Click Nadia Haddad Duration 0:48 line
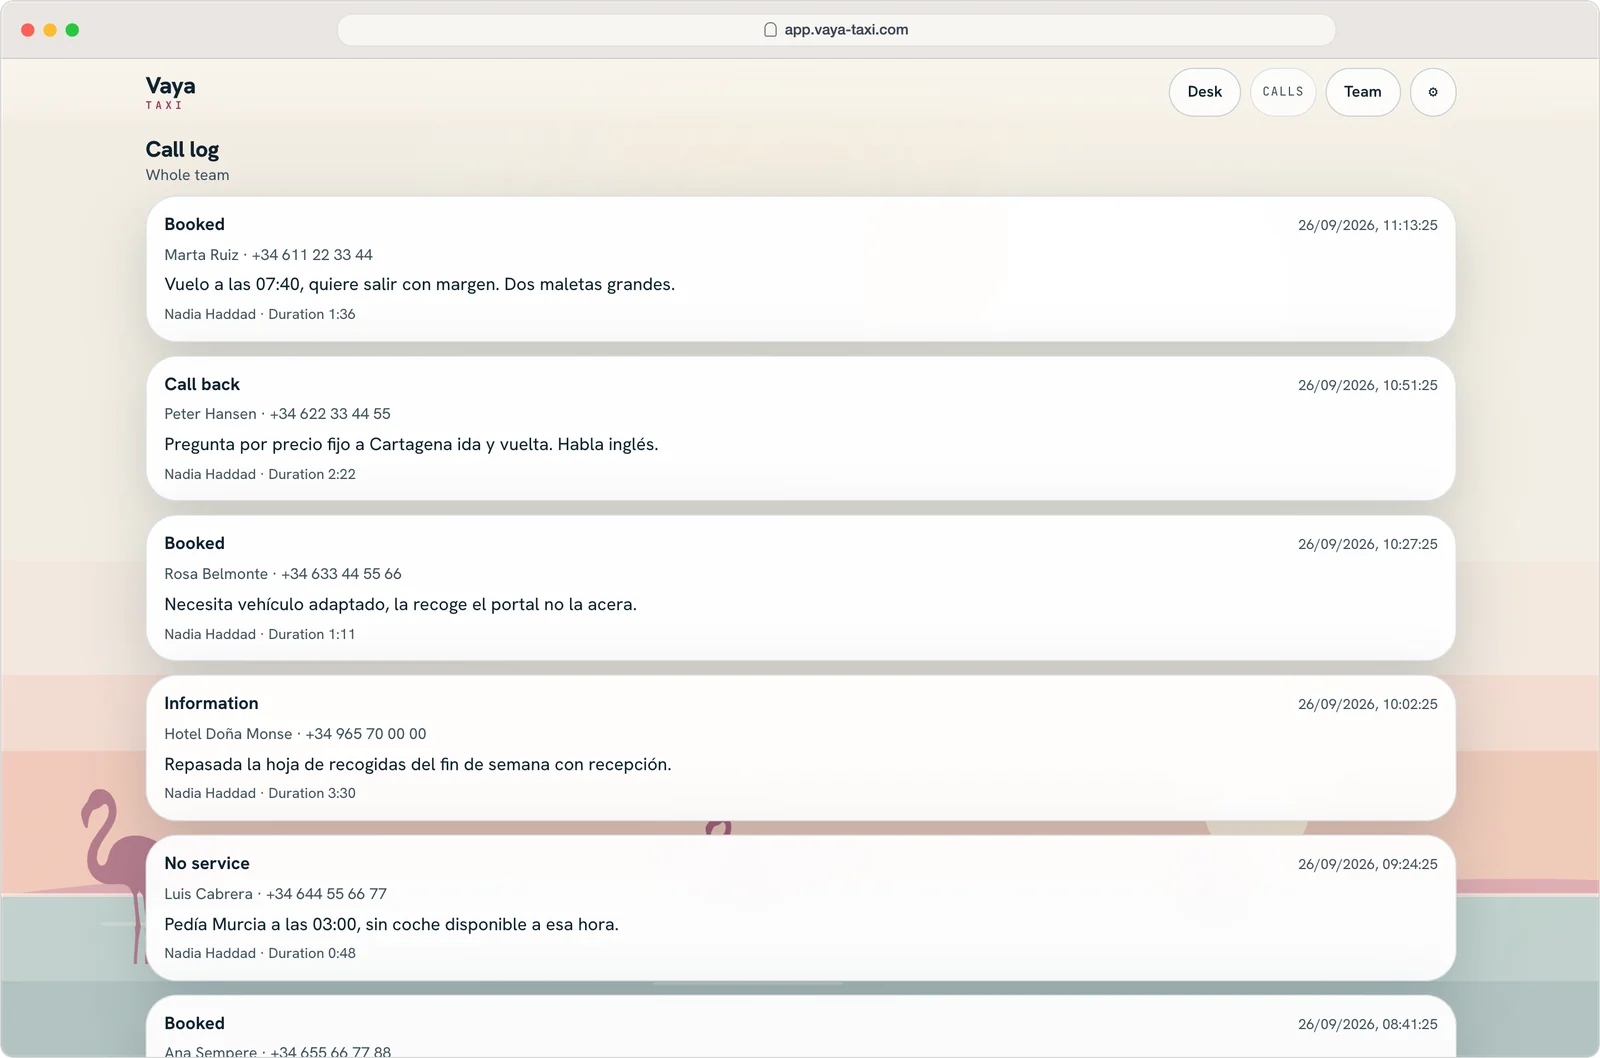Image resolution: width=1600 pixels, height=1058 pixels. coord(259,953)
